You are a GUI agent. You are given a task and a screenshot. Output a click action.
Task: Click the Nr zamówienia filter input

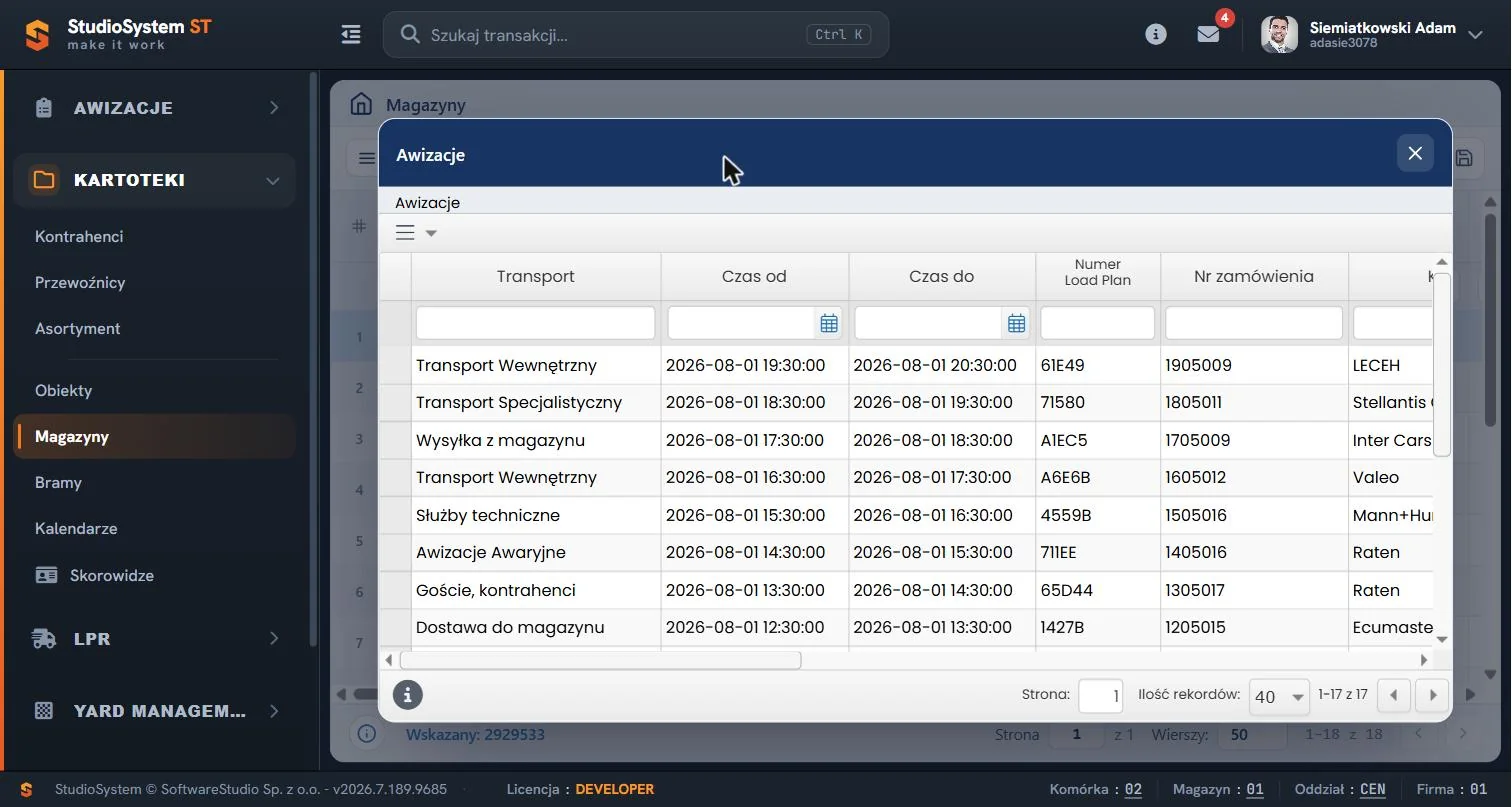click(1254, 323)
